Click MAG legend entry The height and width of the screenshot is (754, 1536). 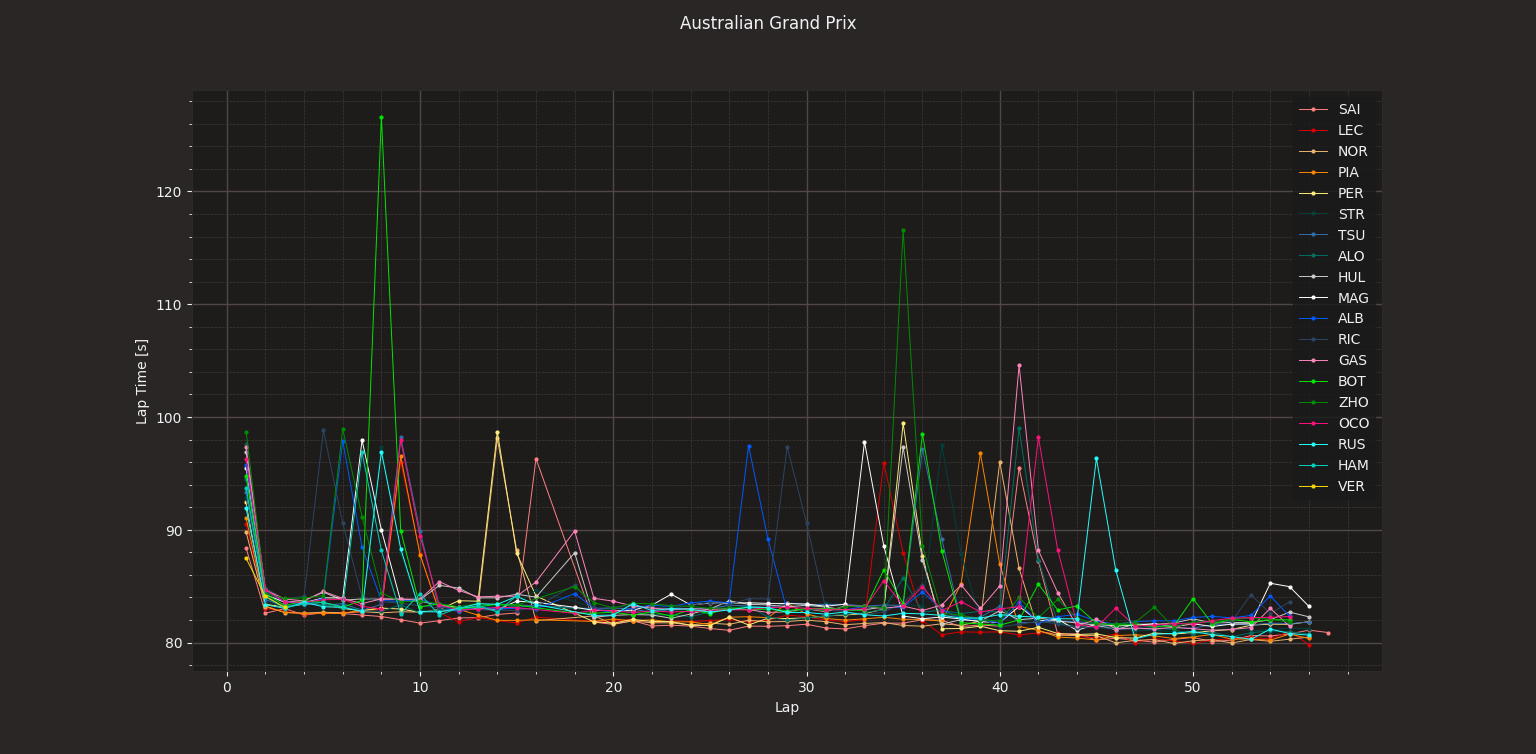click(1333, 298)
